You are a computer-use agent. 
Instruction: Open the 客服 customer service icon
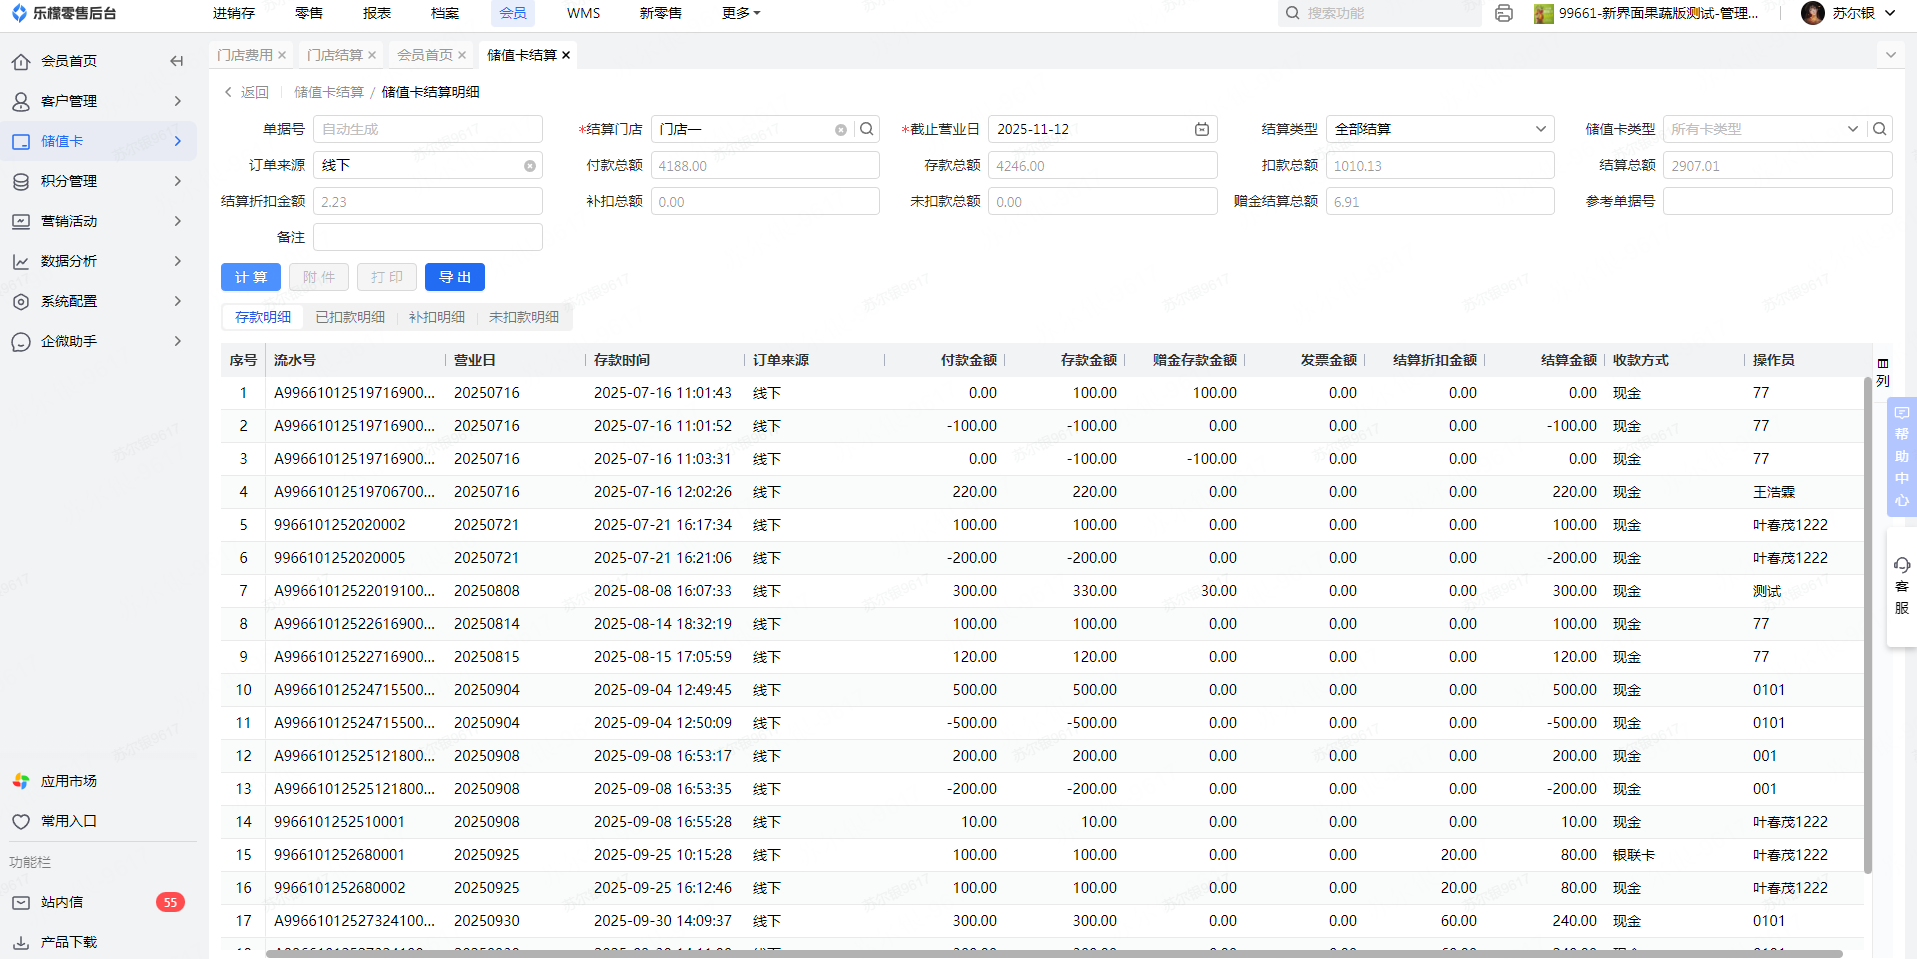pos(1901,586)
